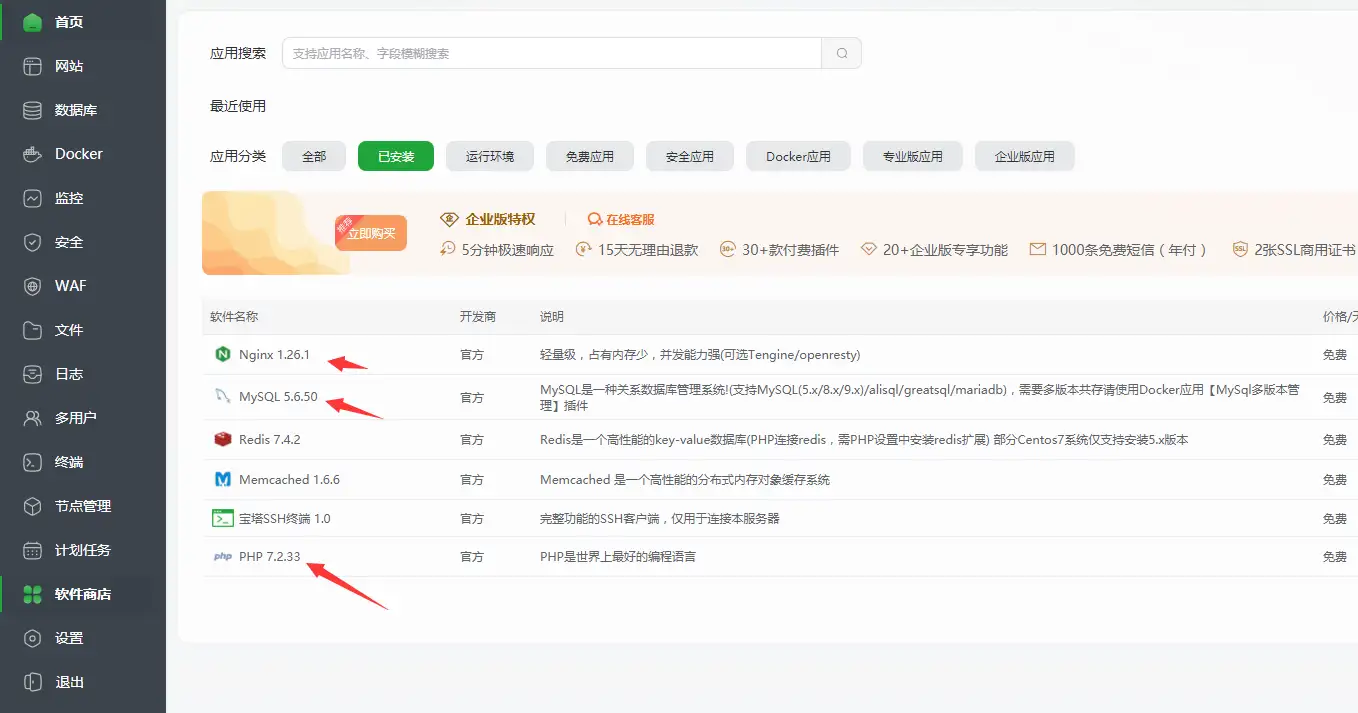This screenshot has height=713, width=1358.
Task: Click the WAF shield icon
Action: [34, 285]
